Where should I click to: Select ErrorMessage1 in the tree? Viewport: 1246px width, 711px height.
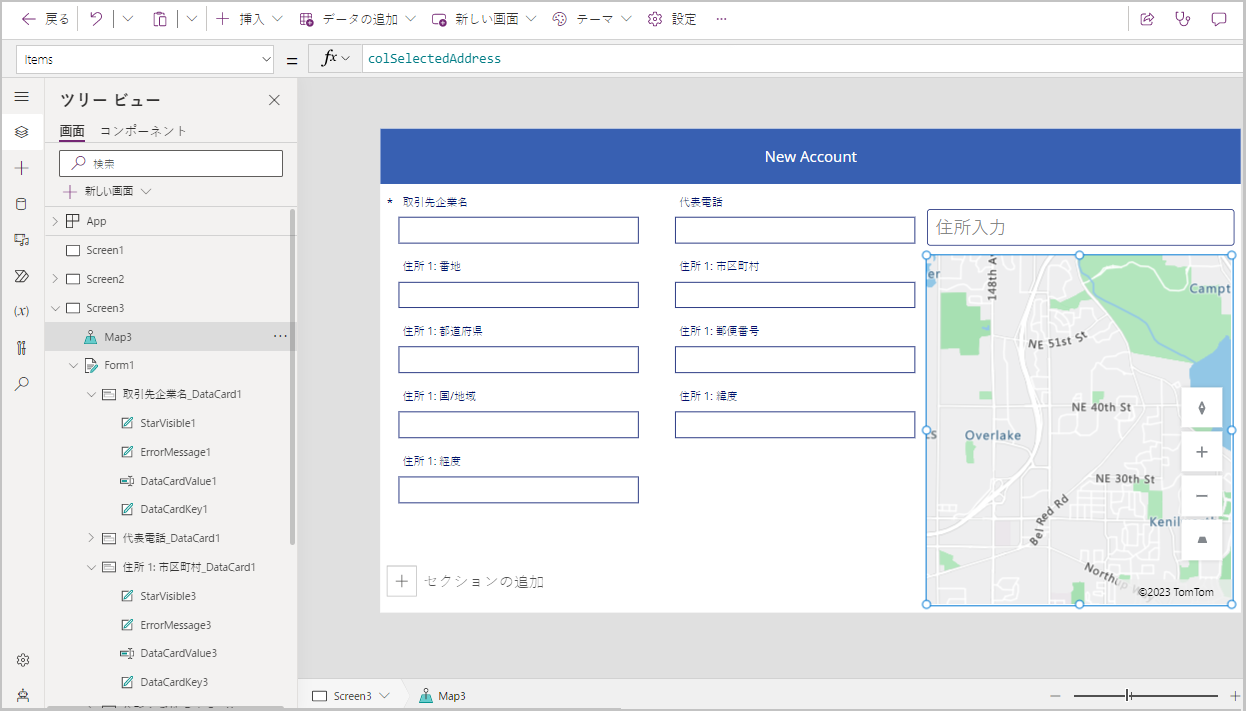coord(175,453)
